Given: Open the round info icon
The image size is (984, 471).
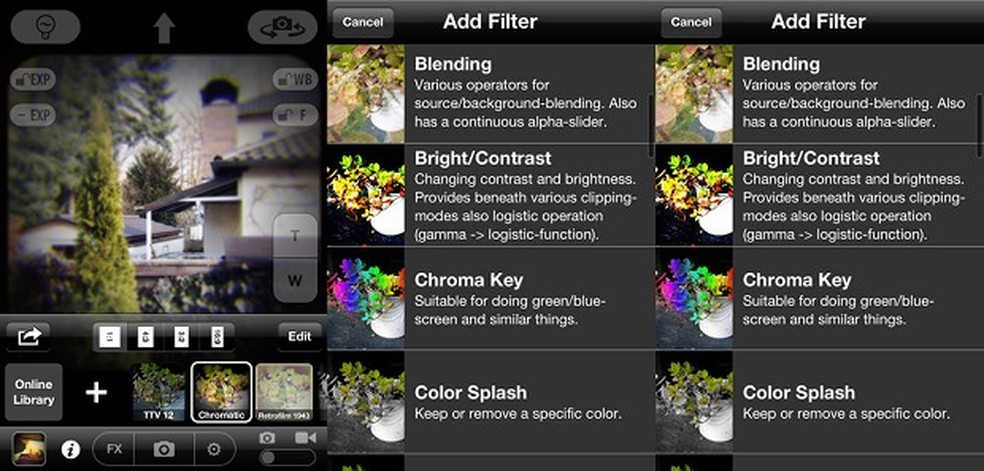Looking at the screenshot, I should (70, 449).
